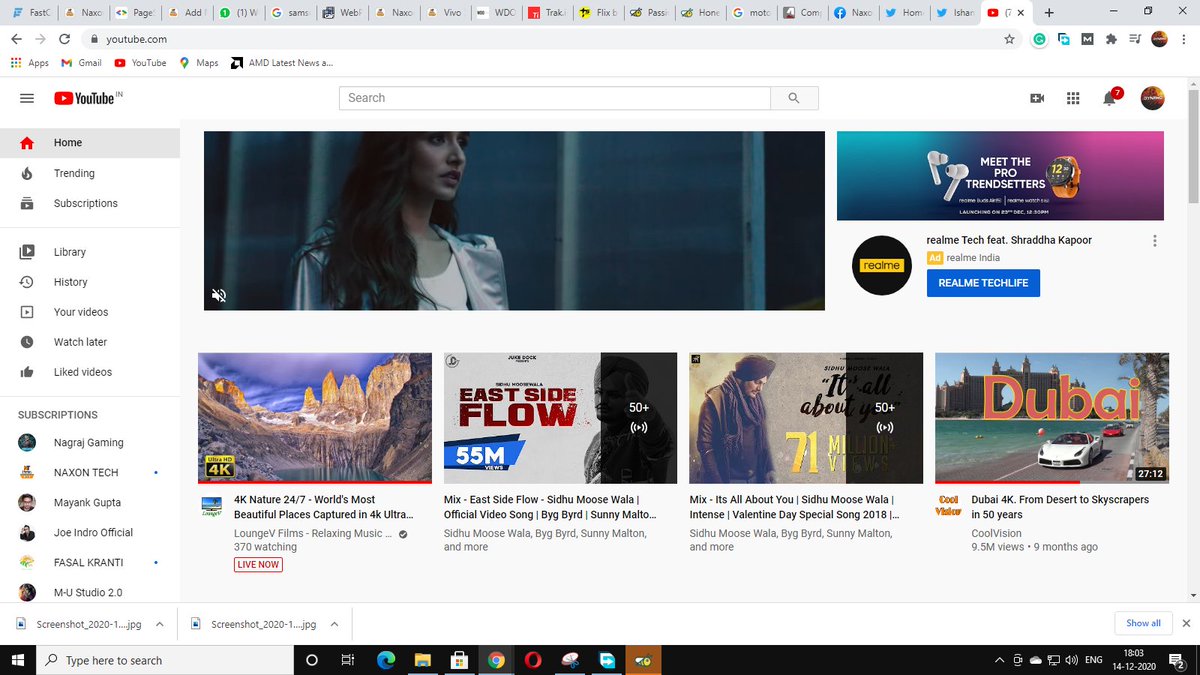This screenshot has height=675, width=1200.
Task: Open the YouTube apps grid icon
Action: coord(1073,98)
